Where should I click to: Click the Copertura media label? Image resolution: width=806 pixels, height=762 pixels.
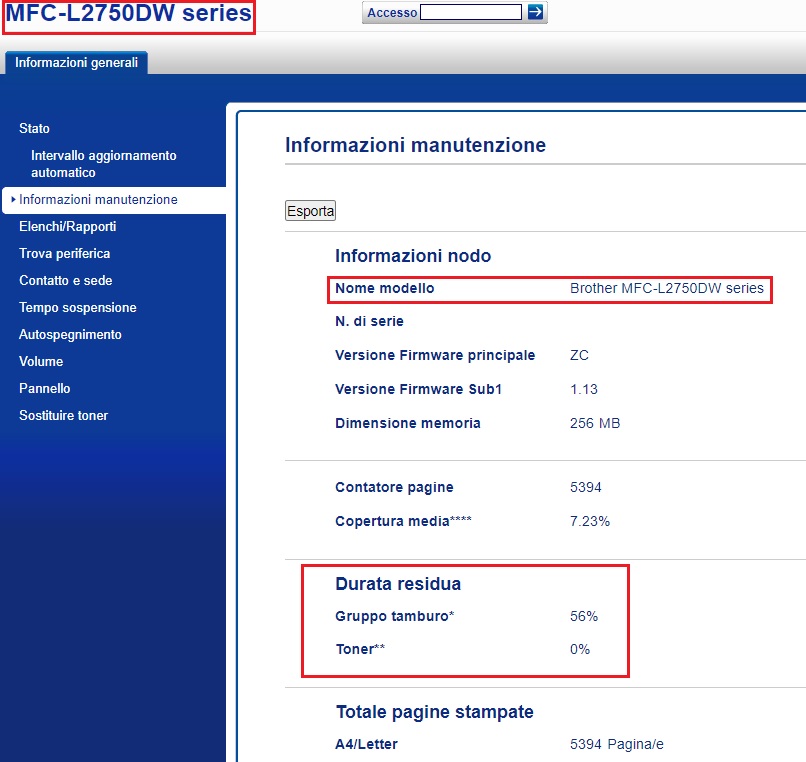[x=404, y=521]
